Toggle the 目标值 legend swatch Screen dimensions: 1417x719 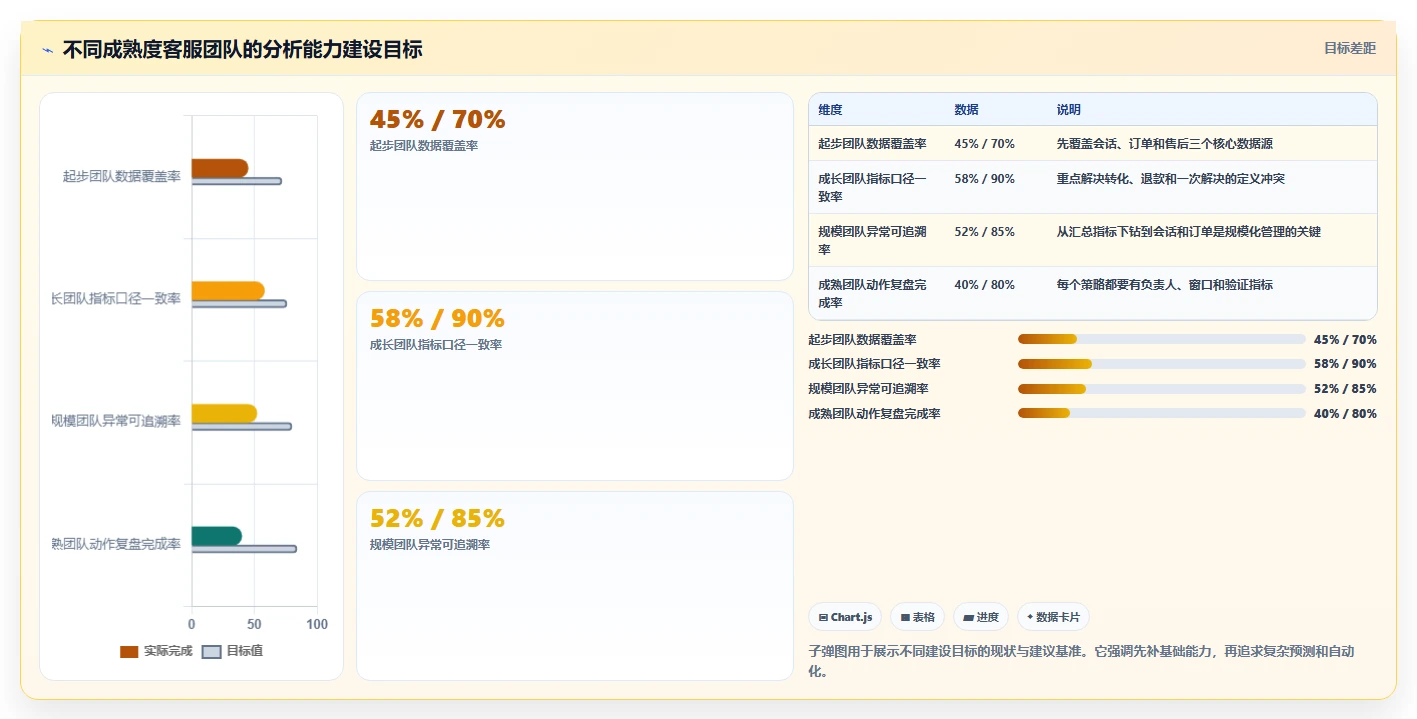pos(211,651)
